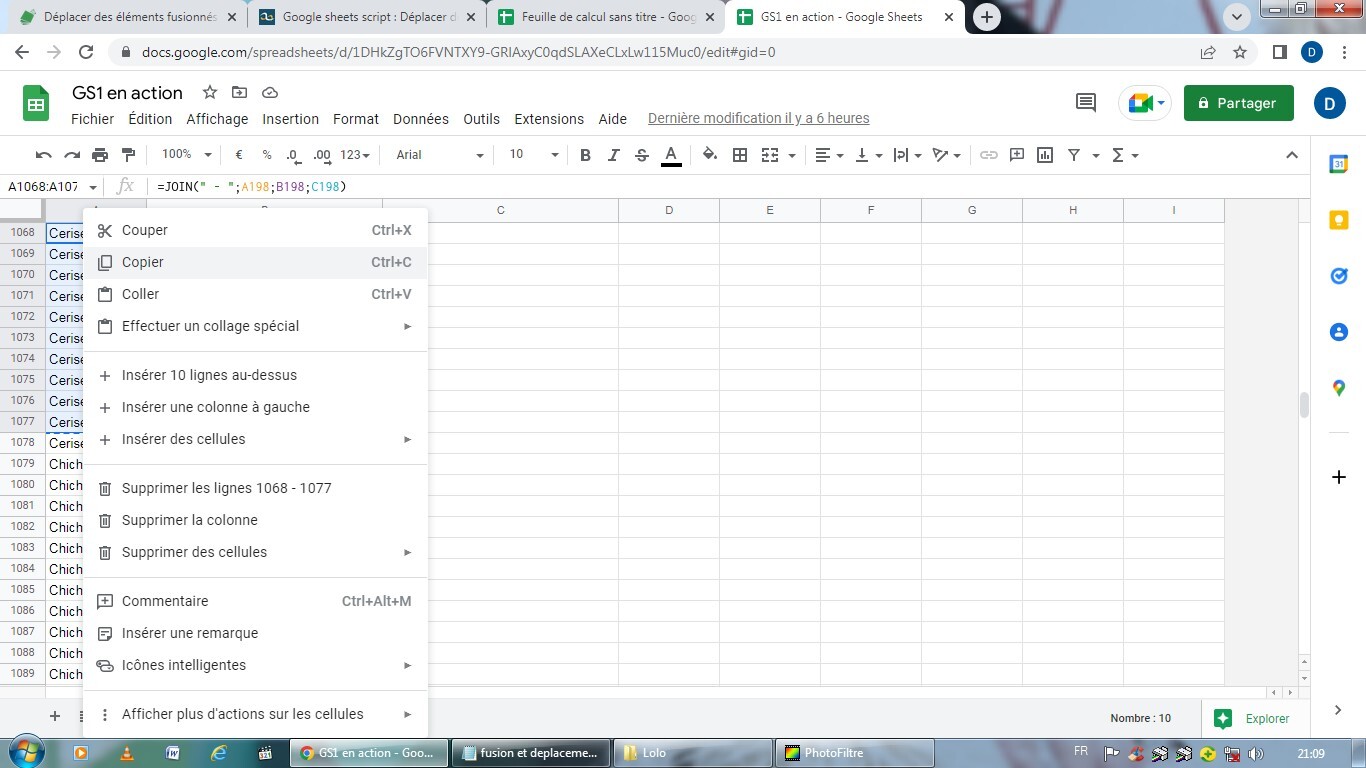Check the cloud save status icon

pos(269,93)
